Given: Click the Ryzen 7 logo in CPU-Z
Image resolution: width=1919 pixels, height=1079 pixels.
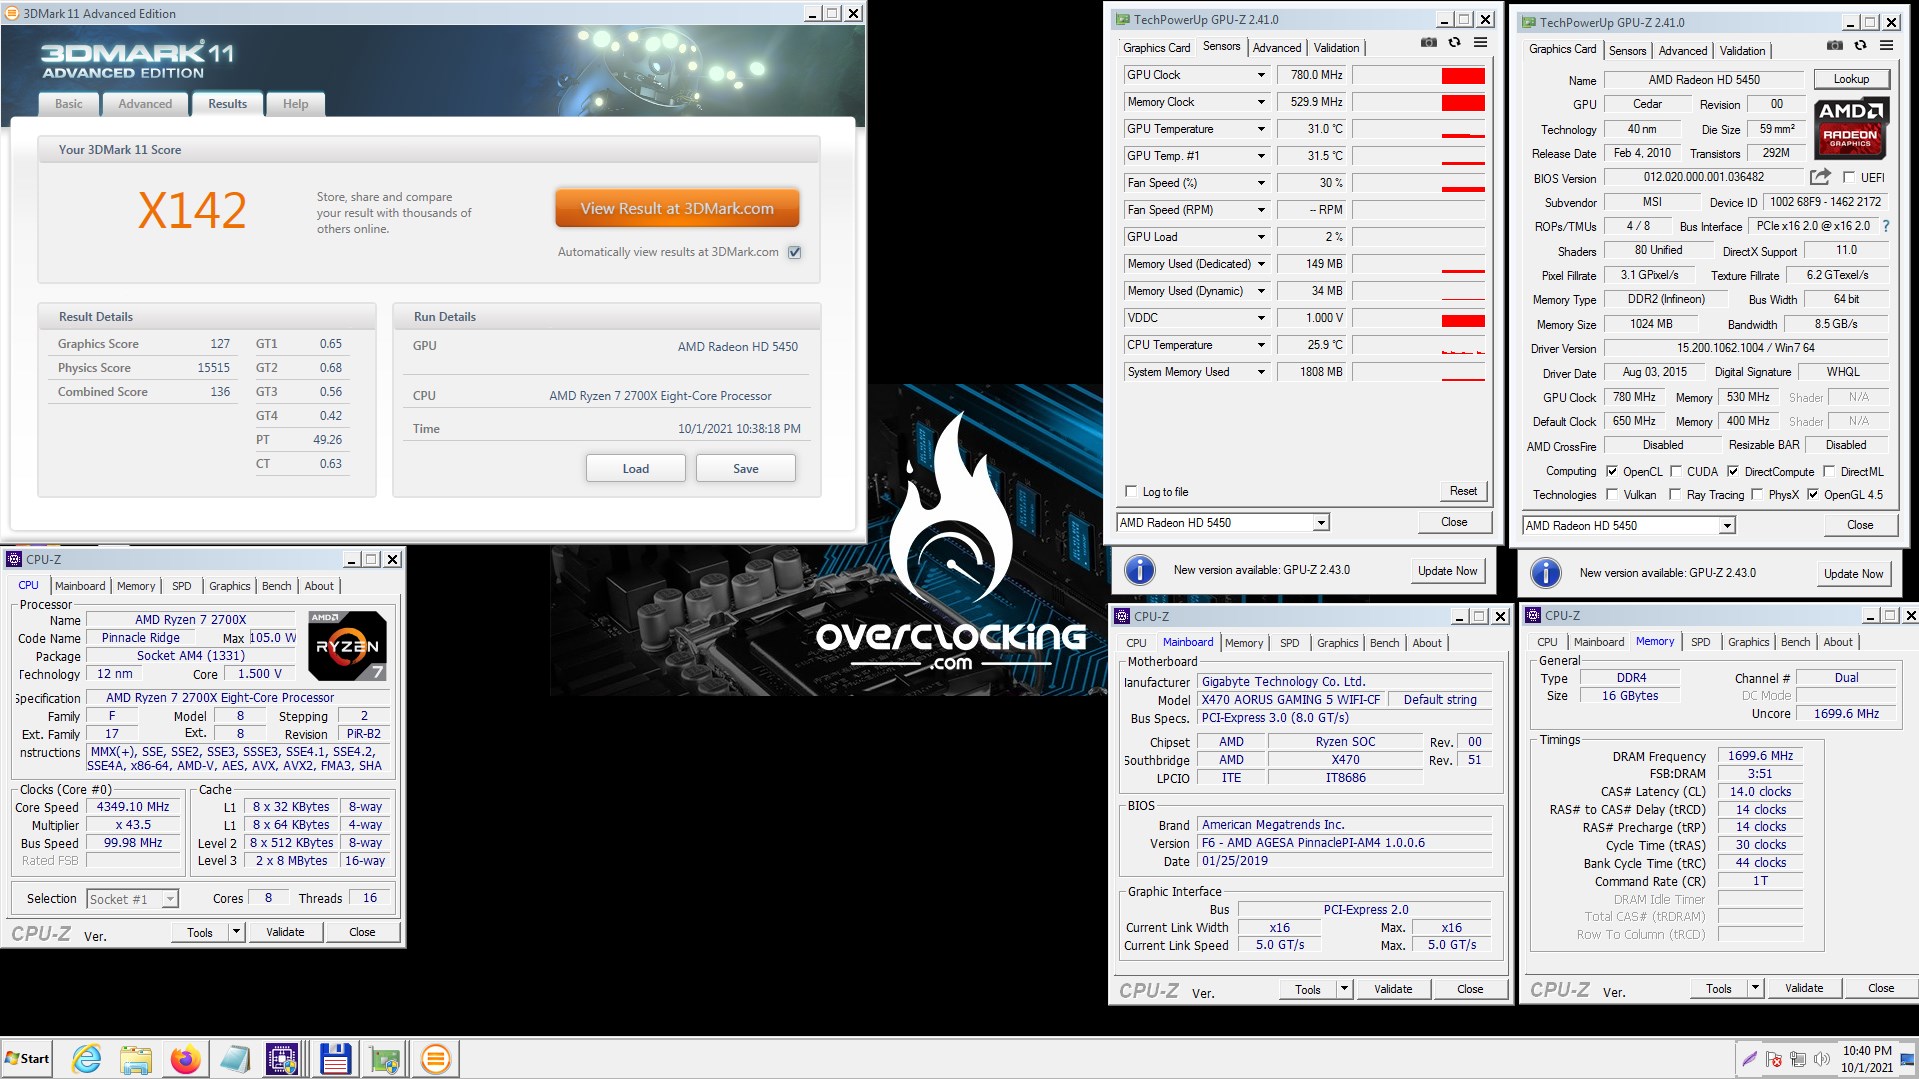Looking at the screenshot, I should click(347, 645).
